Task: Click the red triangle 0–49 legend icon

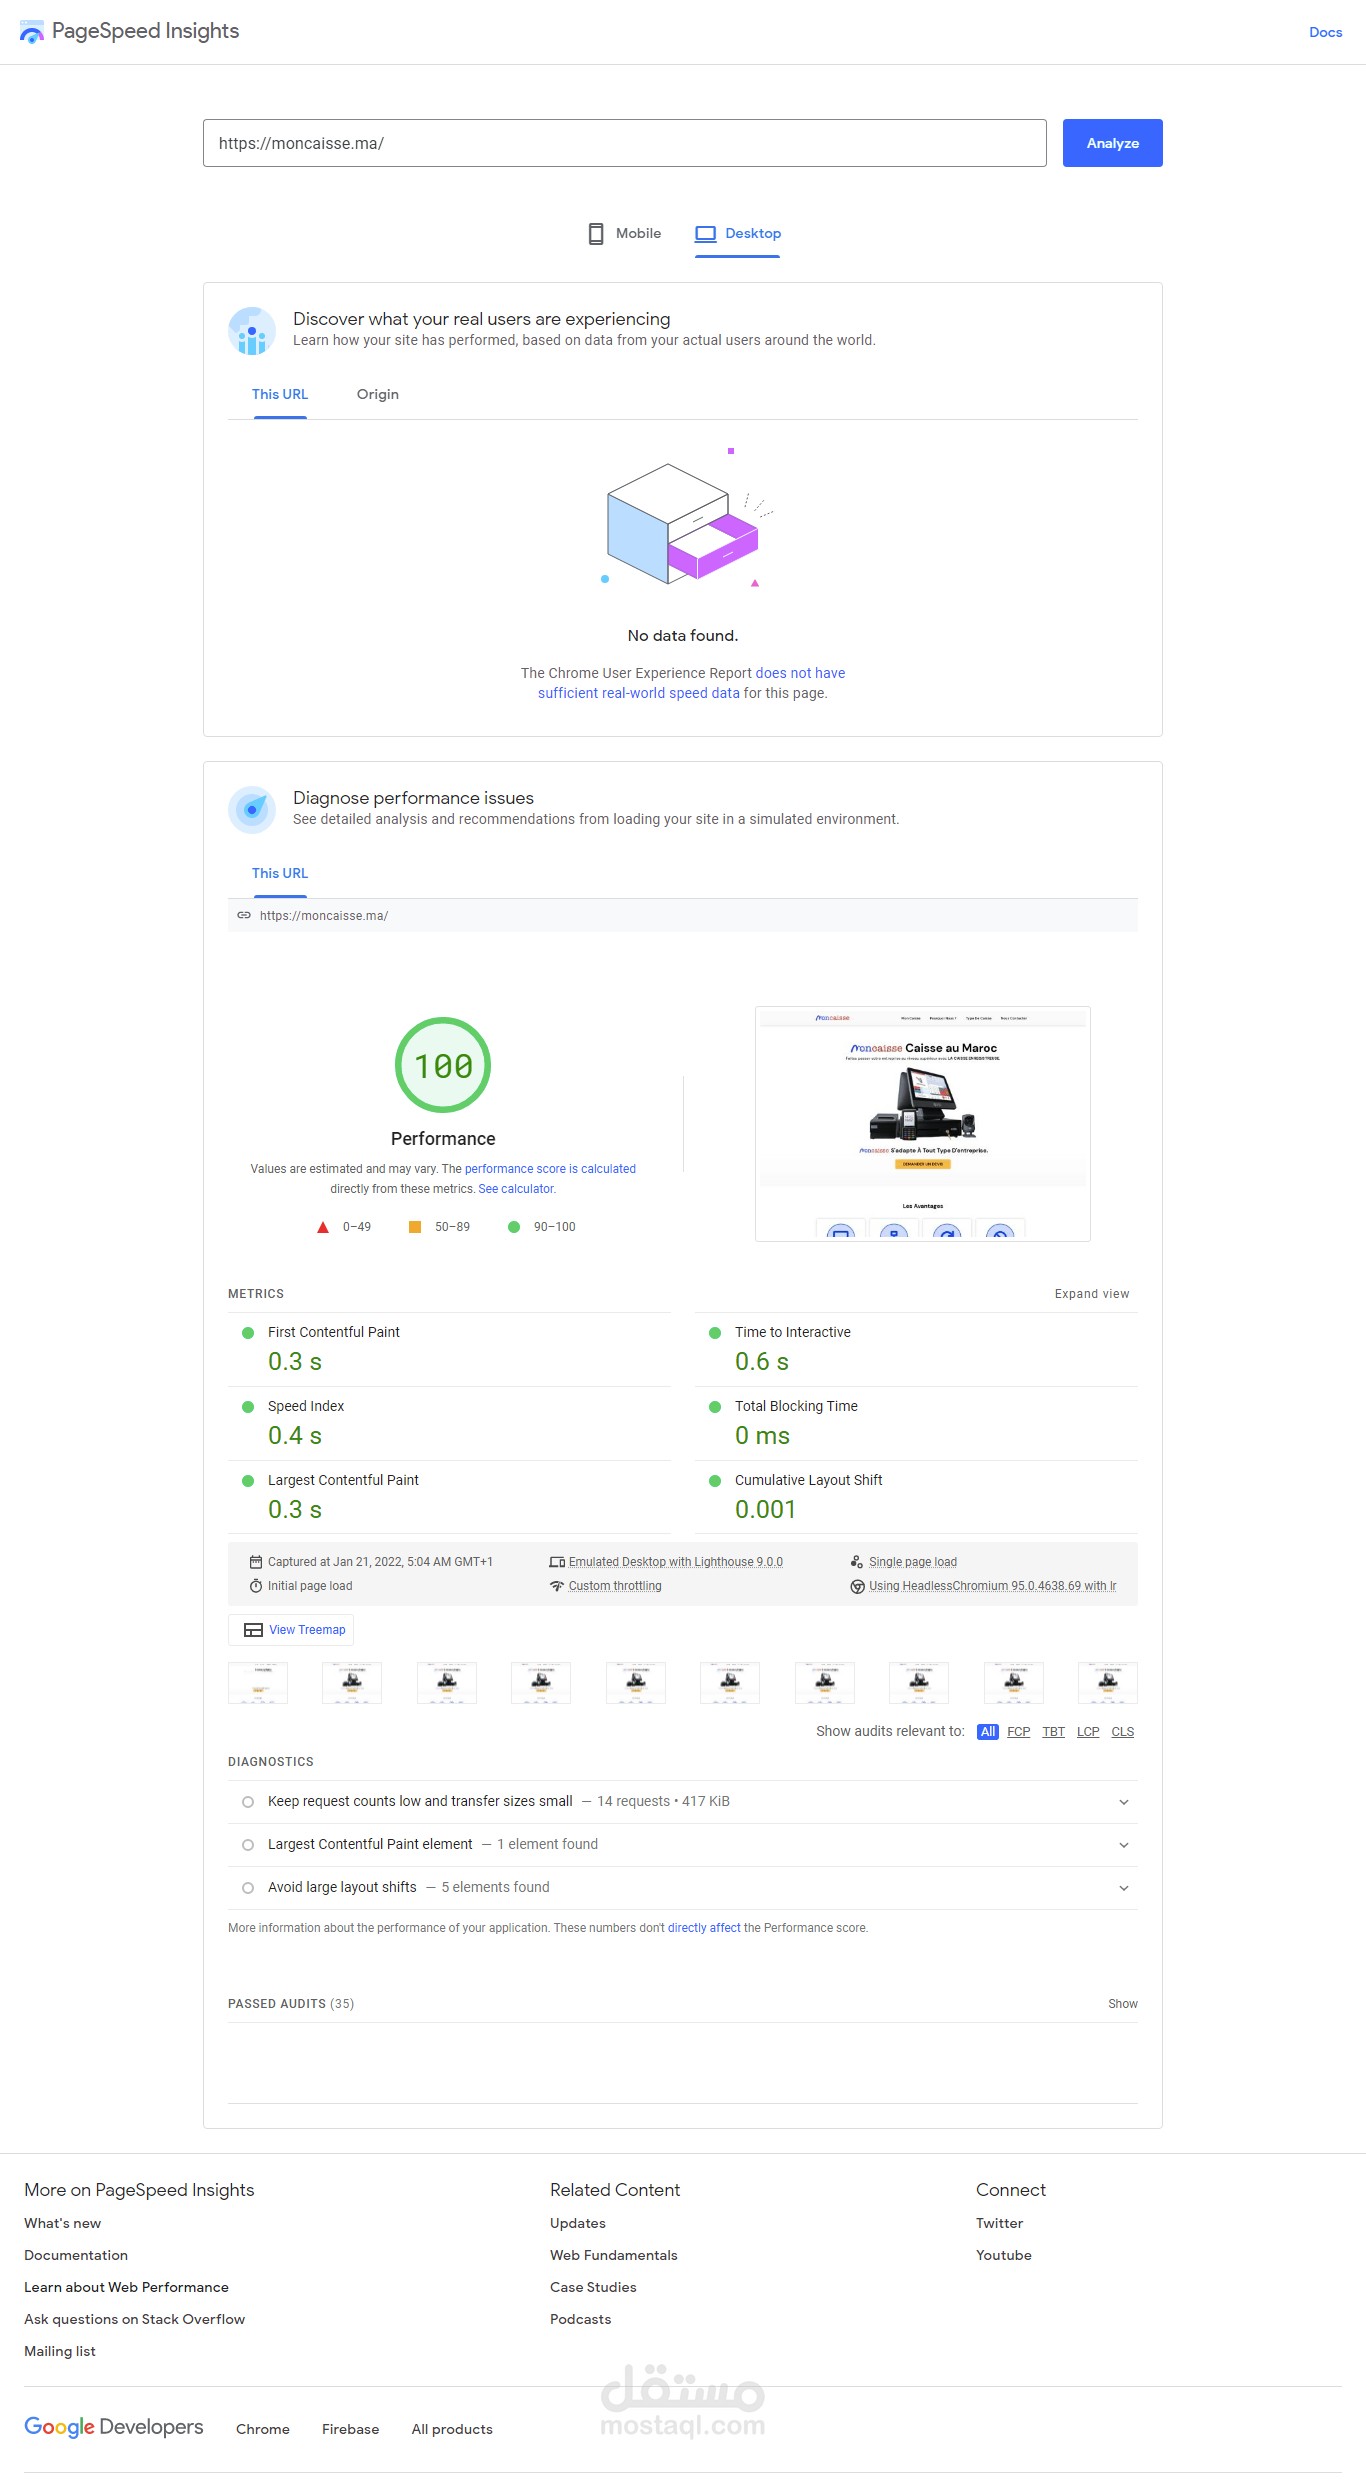Action: coord(323,1227)
